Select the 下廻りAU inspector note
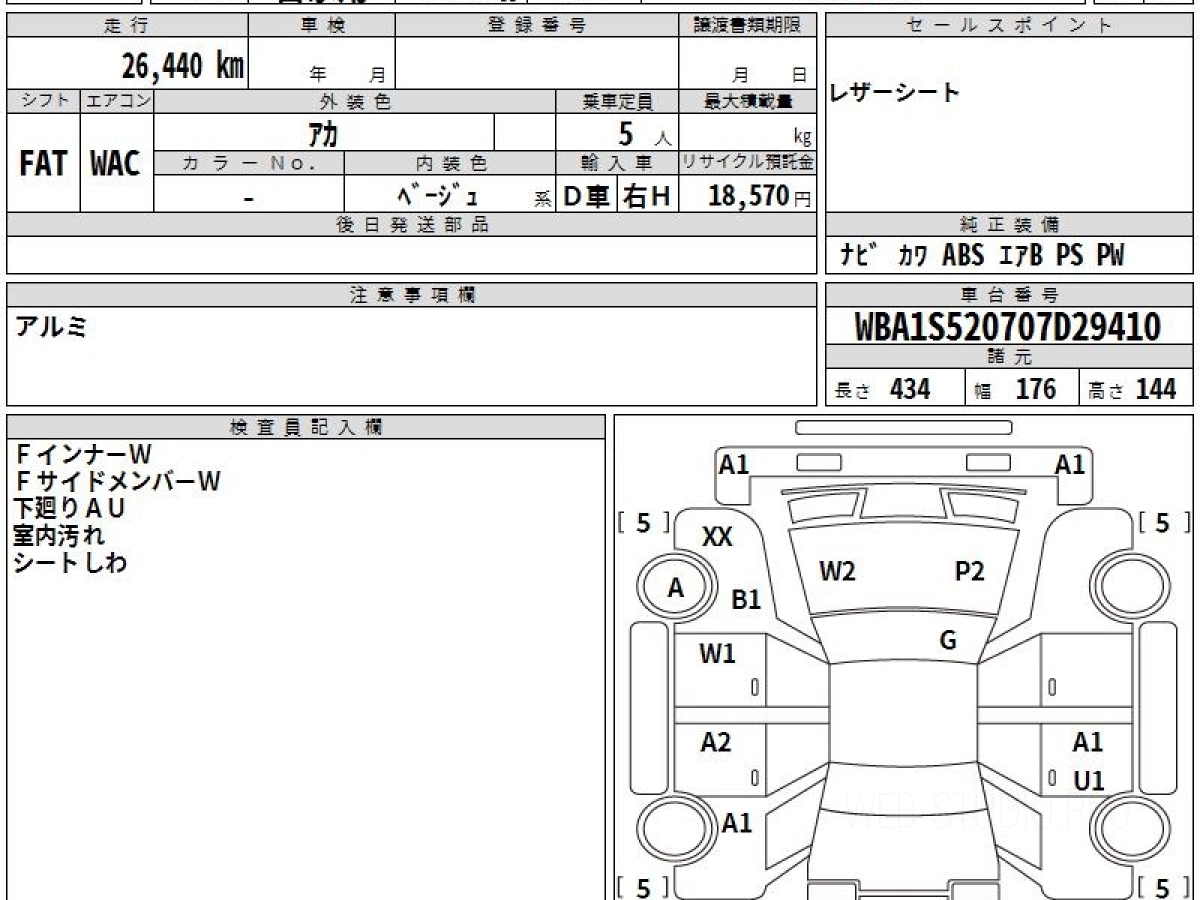1200x900 pixels. coord(70,509)
